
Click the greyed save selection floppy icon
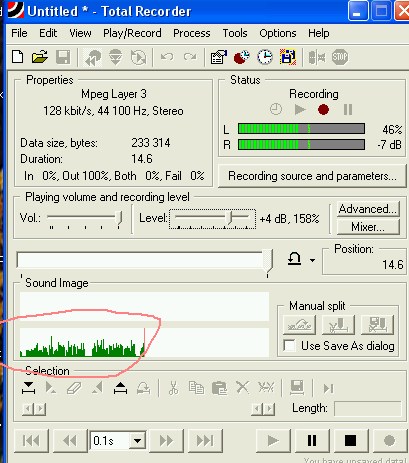tap(297, 388)
